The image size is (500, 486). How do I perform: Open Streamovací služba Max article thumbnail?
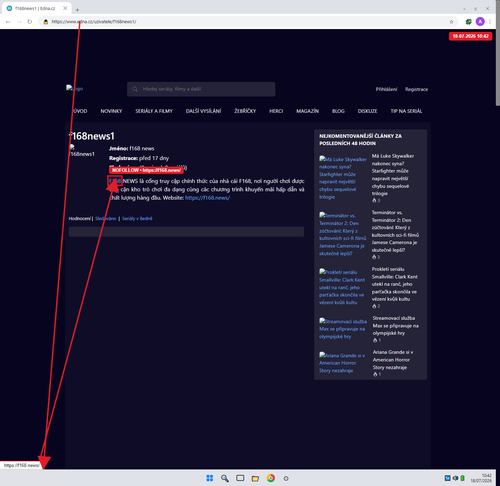pos(343,329)
